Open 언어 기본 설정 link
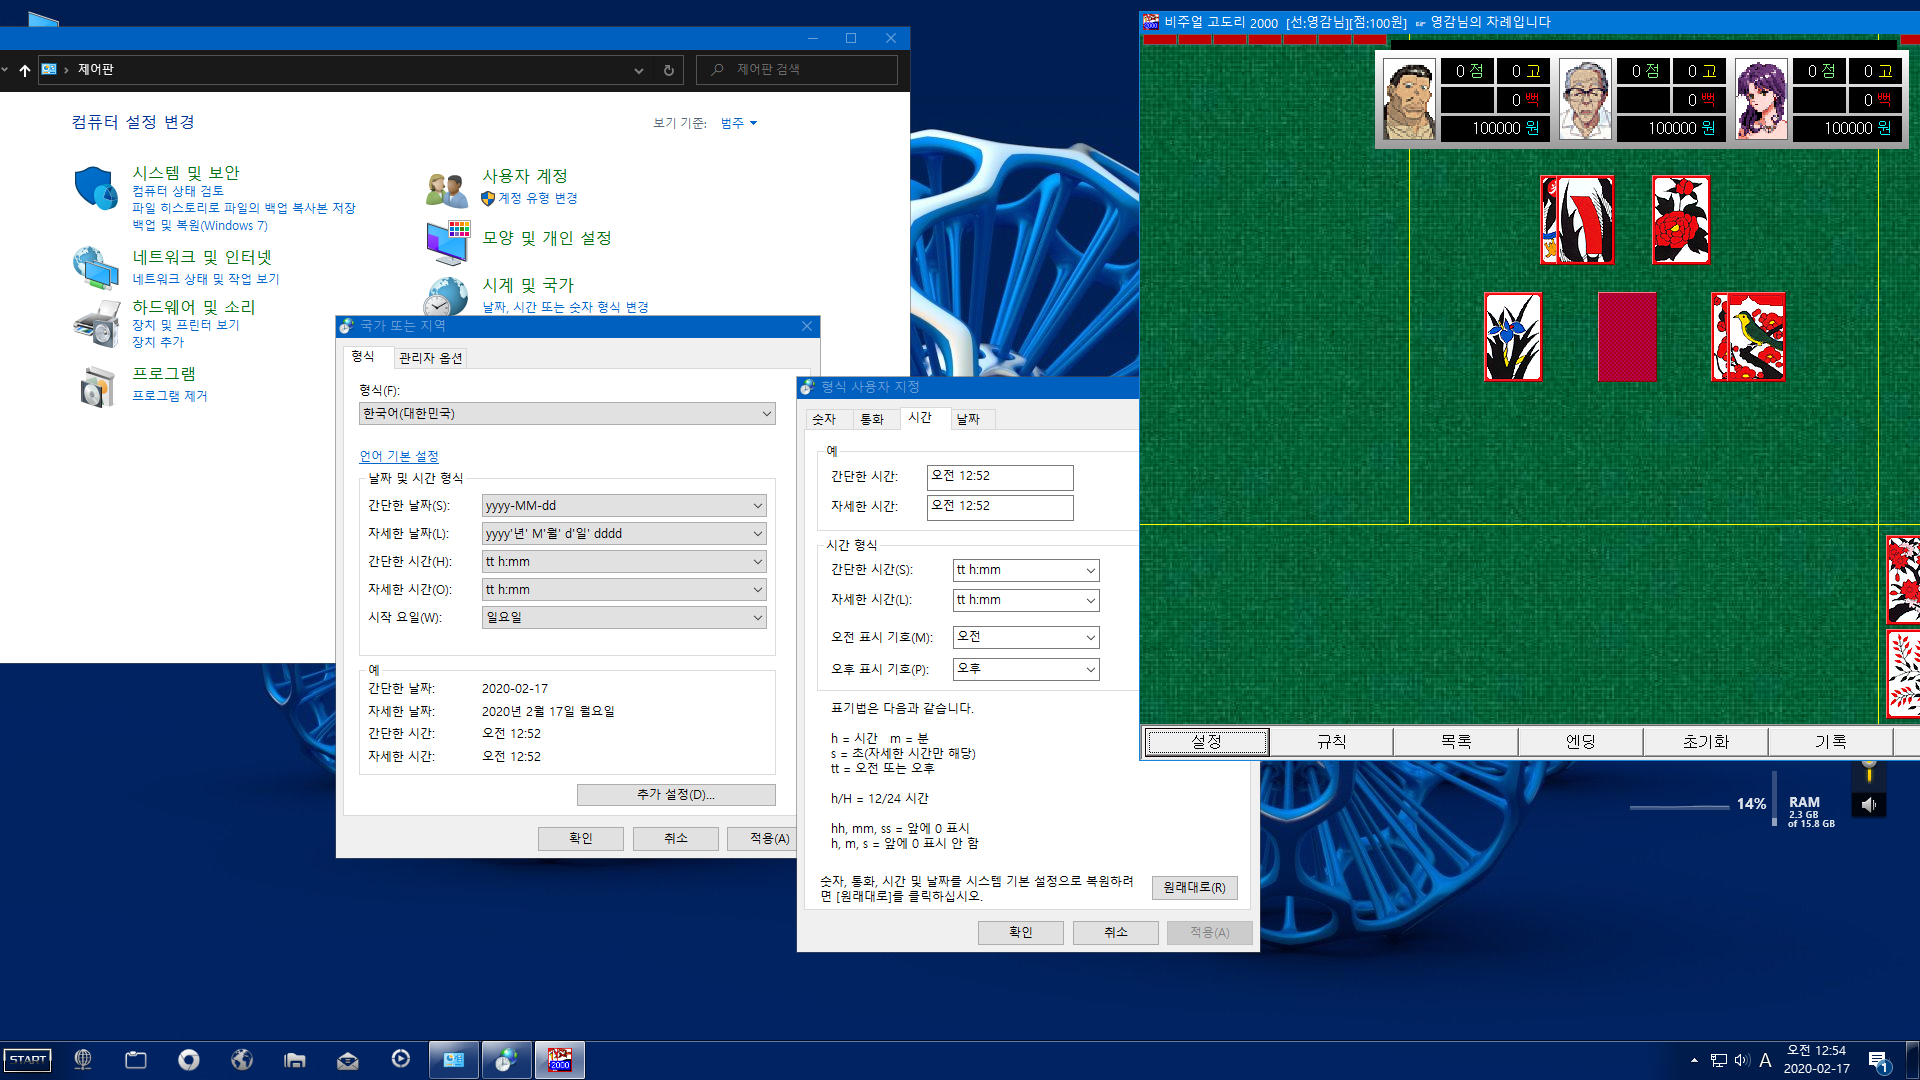The height and width of the screenshot is (1080, 1920). click(399, 456)
